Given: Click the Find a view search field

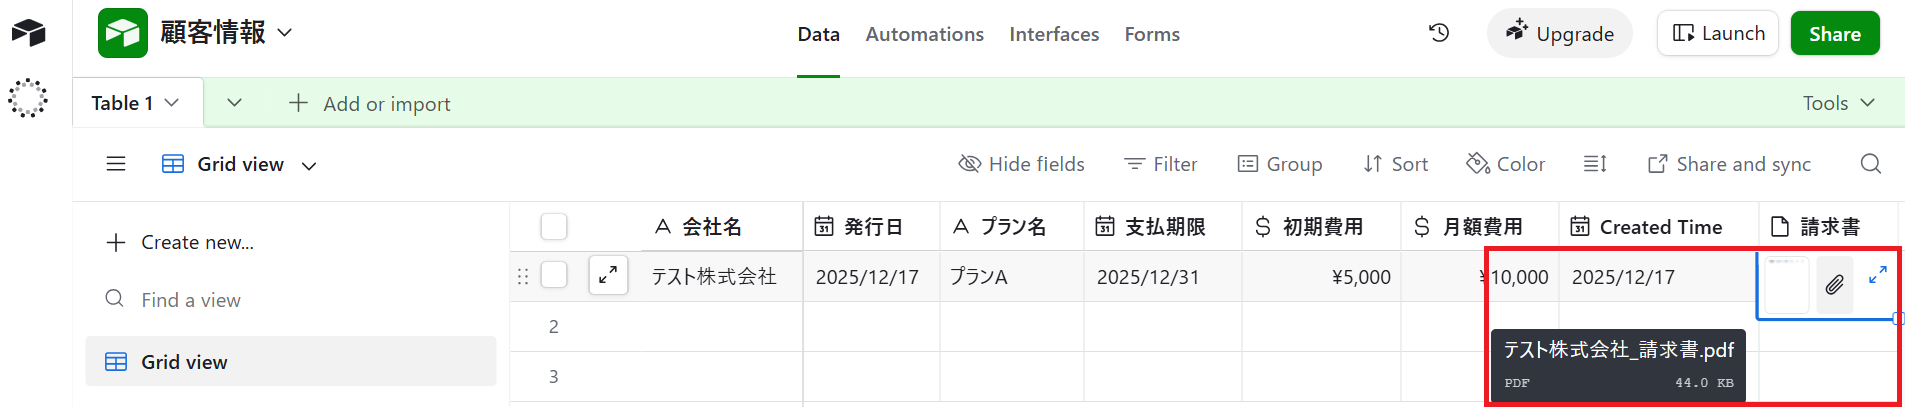Looking at the screenshot, I should [x=191, y=300].
